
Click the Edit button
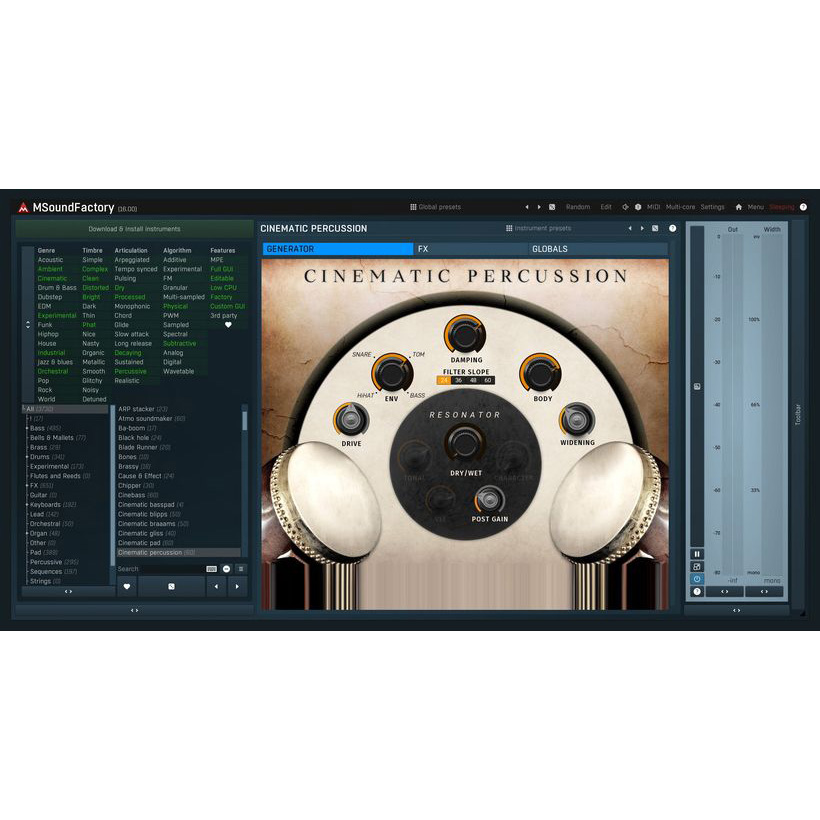click(x=606, y=207)
